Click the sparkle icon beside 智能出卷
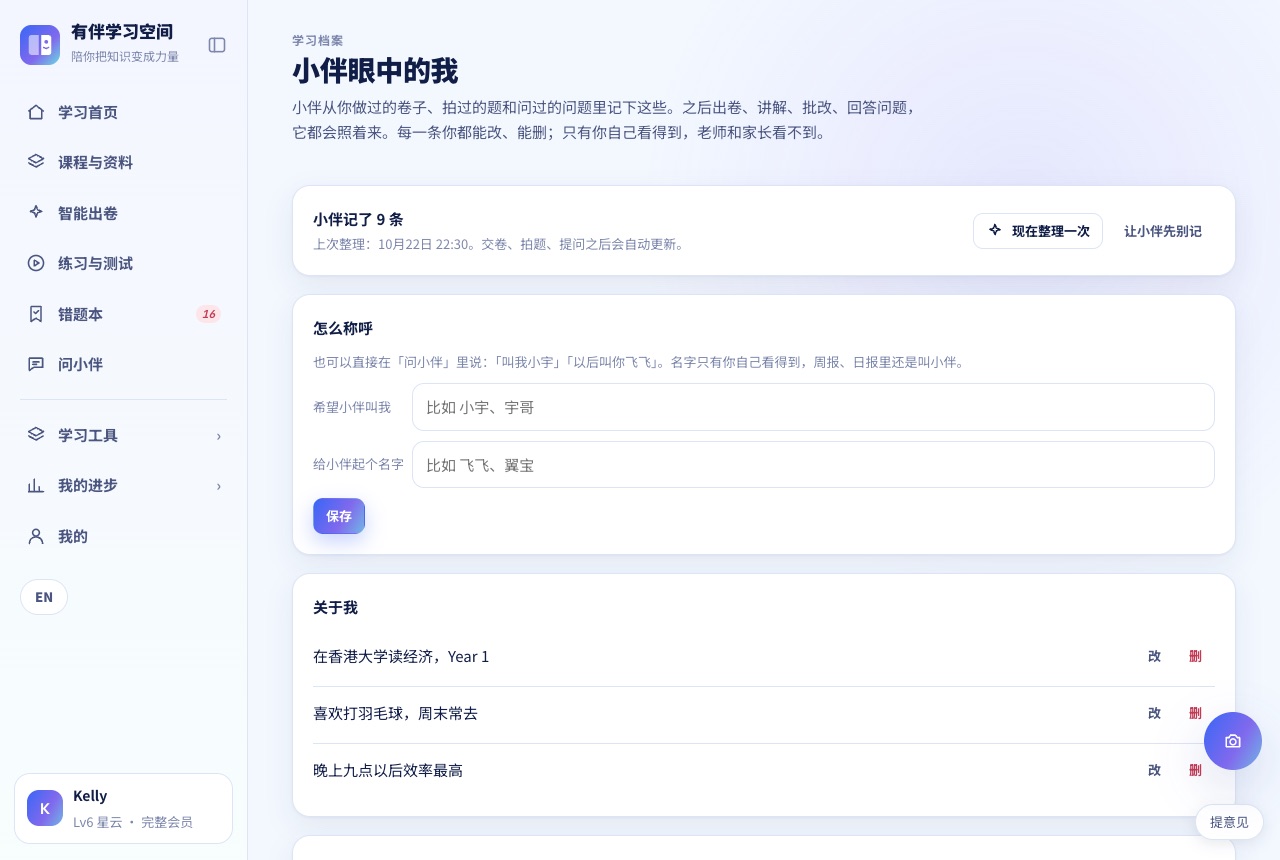Image resolution: width=1280 pixels, height=860 pixels. pos(36,213)
